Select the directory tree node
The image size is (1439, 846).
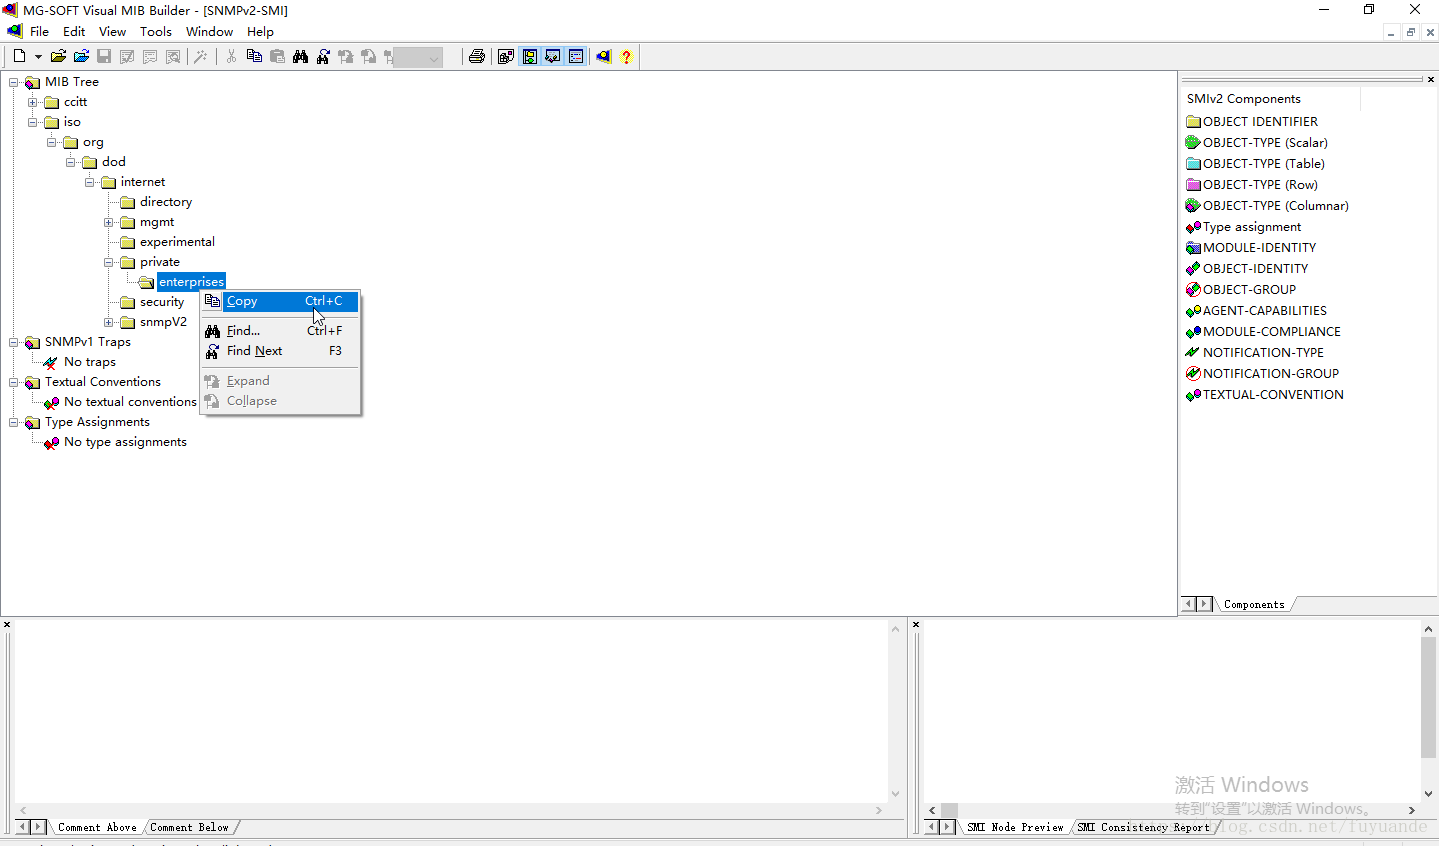coord(166,202)
